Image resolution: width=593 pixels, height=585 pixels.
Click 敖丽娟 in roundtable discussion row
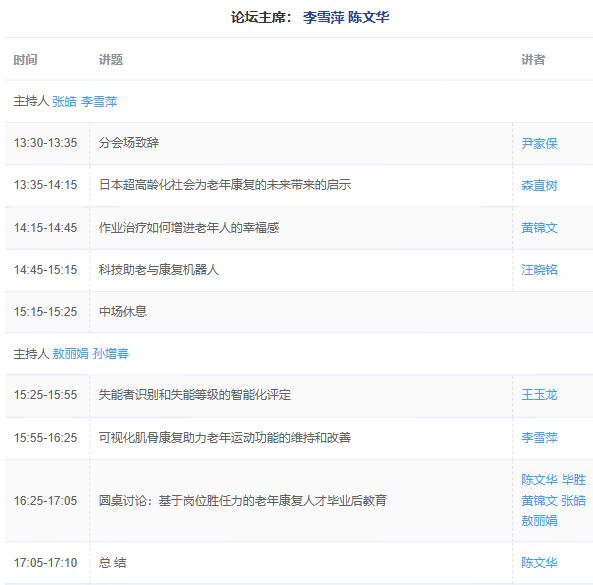pyautogui.click(x=539, y=521)
